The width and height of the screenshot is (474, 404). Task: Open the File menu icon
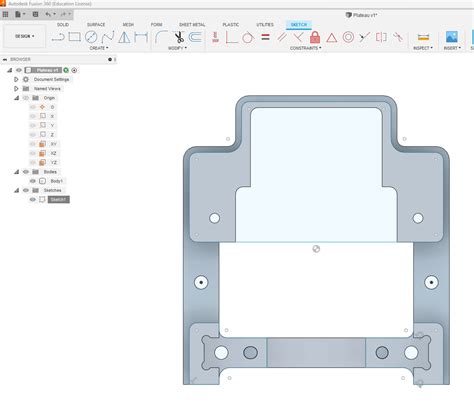[18, 14]
